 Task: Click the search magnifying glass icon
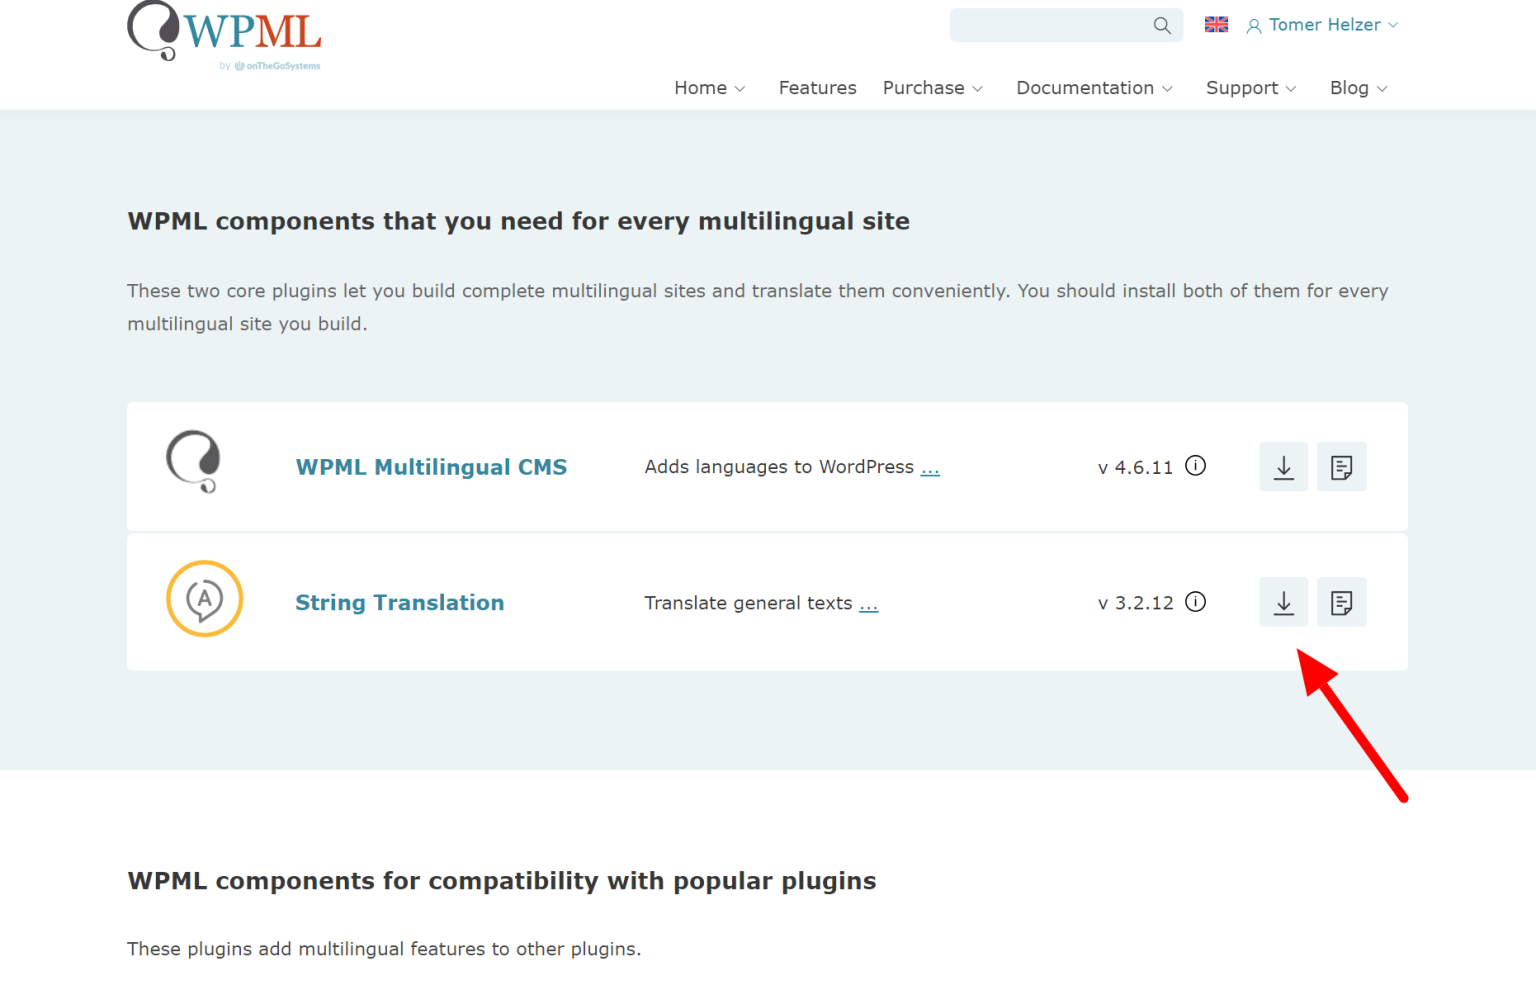pos(1161,25)
